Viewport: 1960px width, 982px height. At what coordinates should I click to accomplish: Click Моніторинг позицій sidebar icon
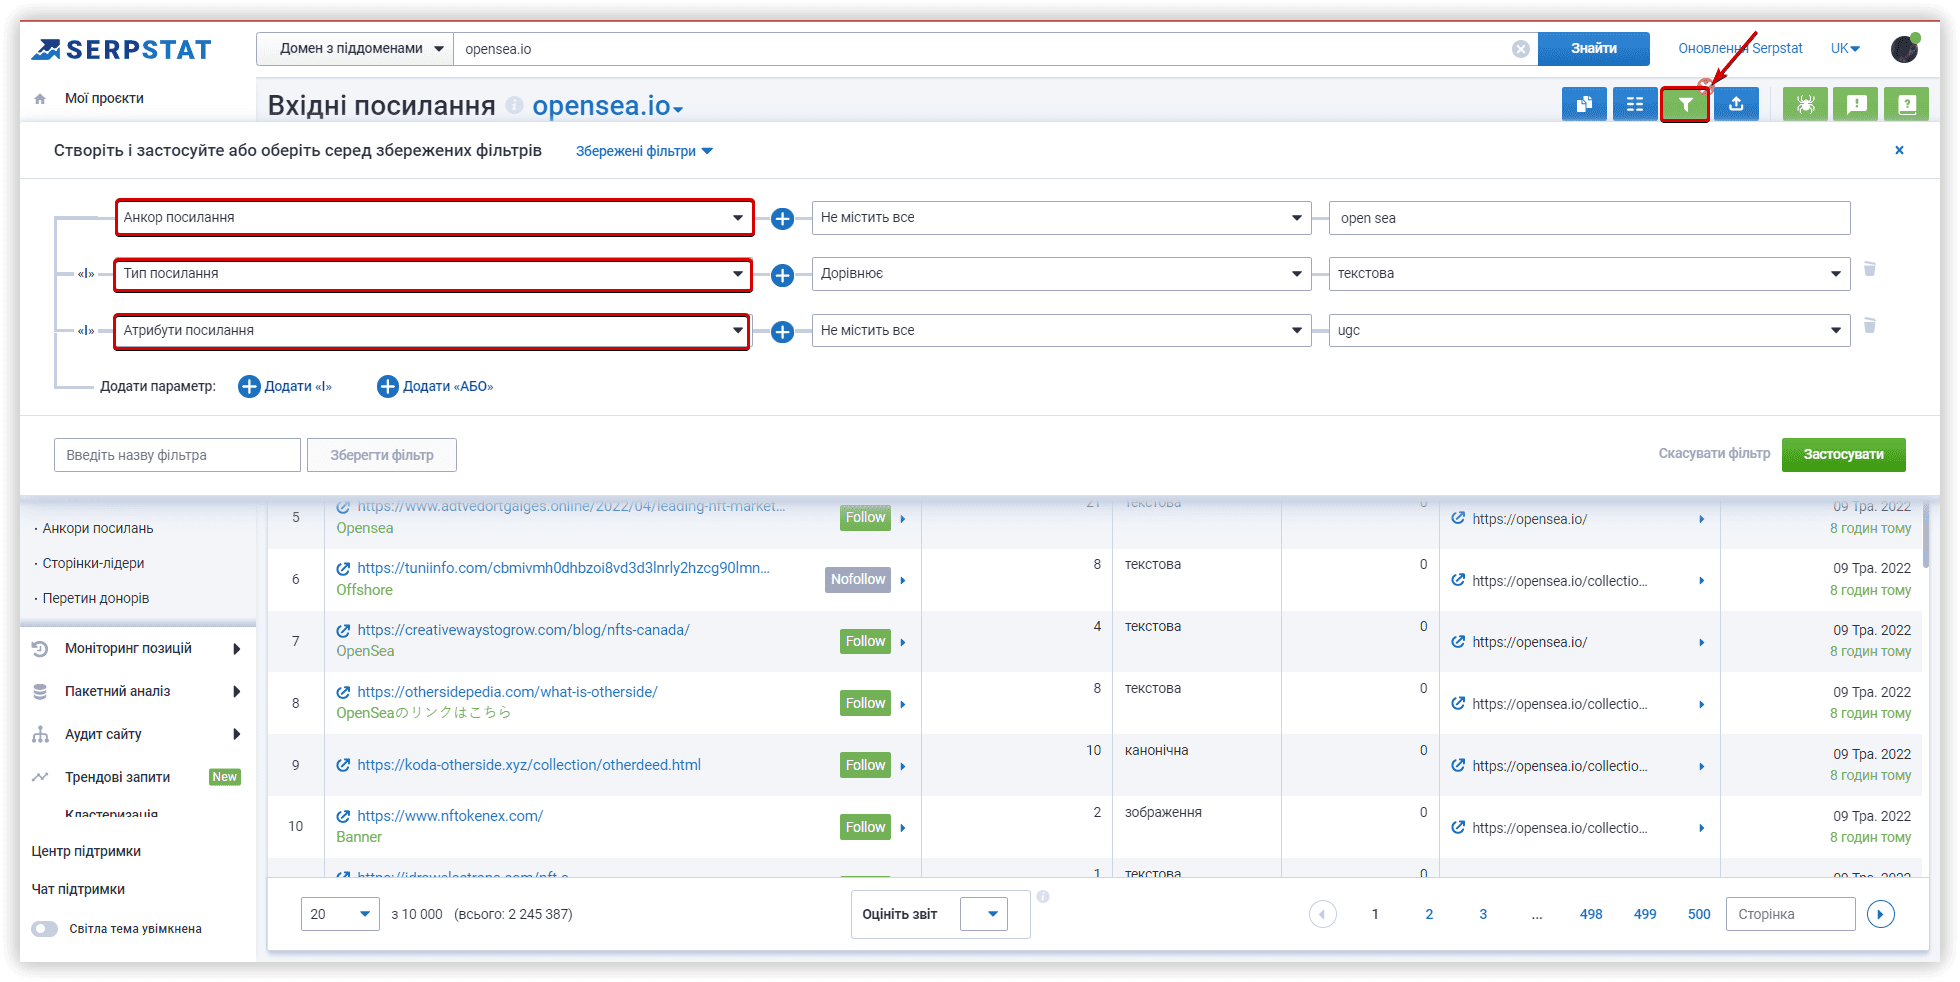click(40, 648)
